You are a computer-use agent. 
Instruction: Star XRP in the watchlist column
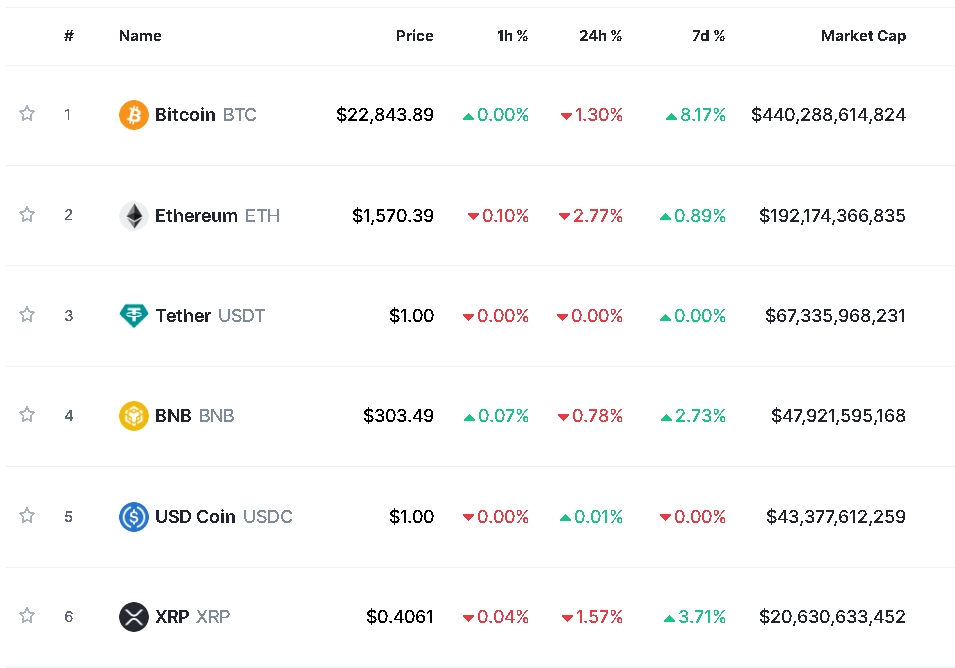[27, 616]
